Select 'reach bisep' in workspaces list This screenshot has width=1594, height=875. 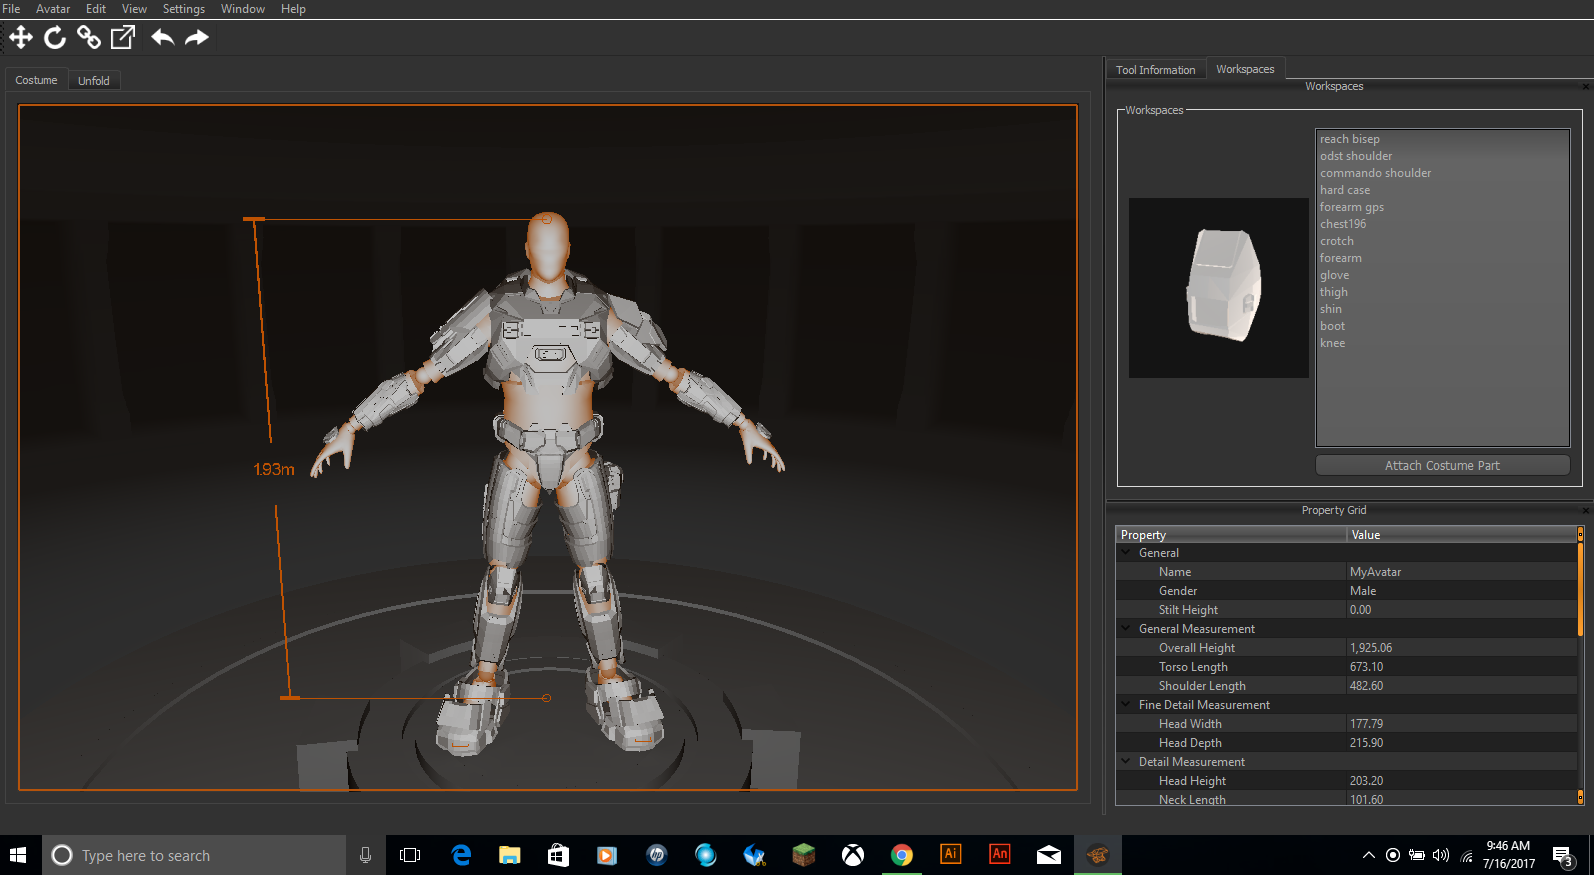coord(1349,139)
